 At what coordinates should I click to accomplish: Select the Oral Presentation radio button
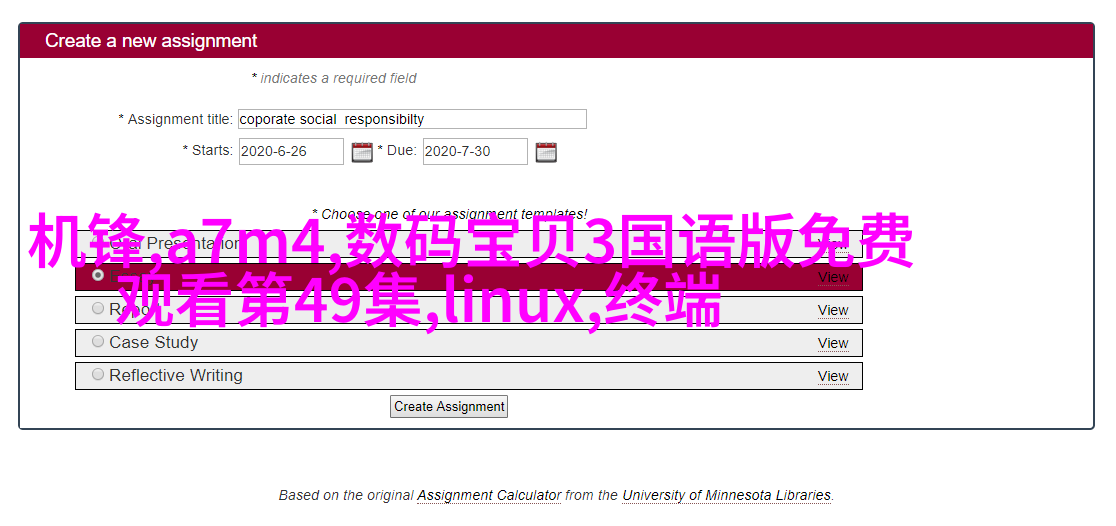coord(98,243)
